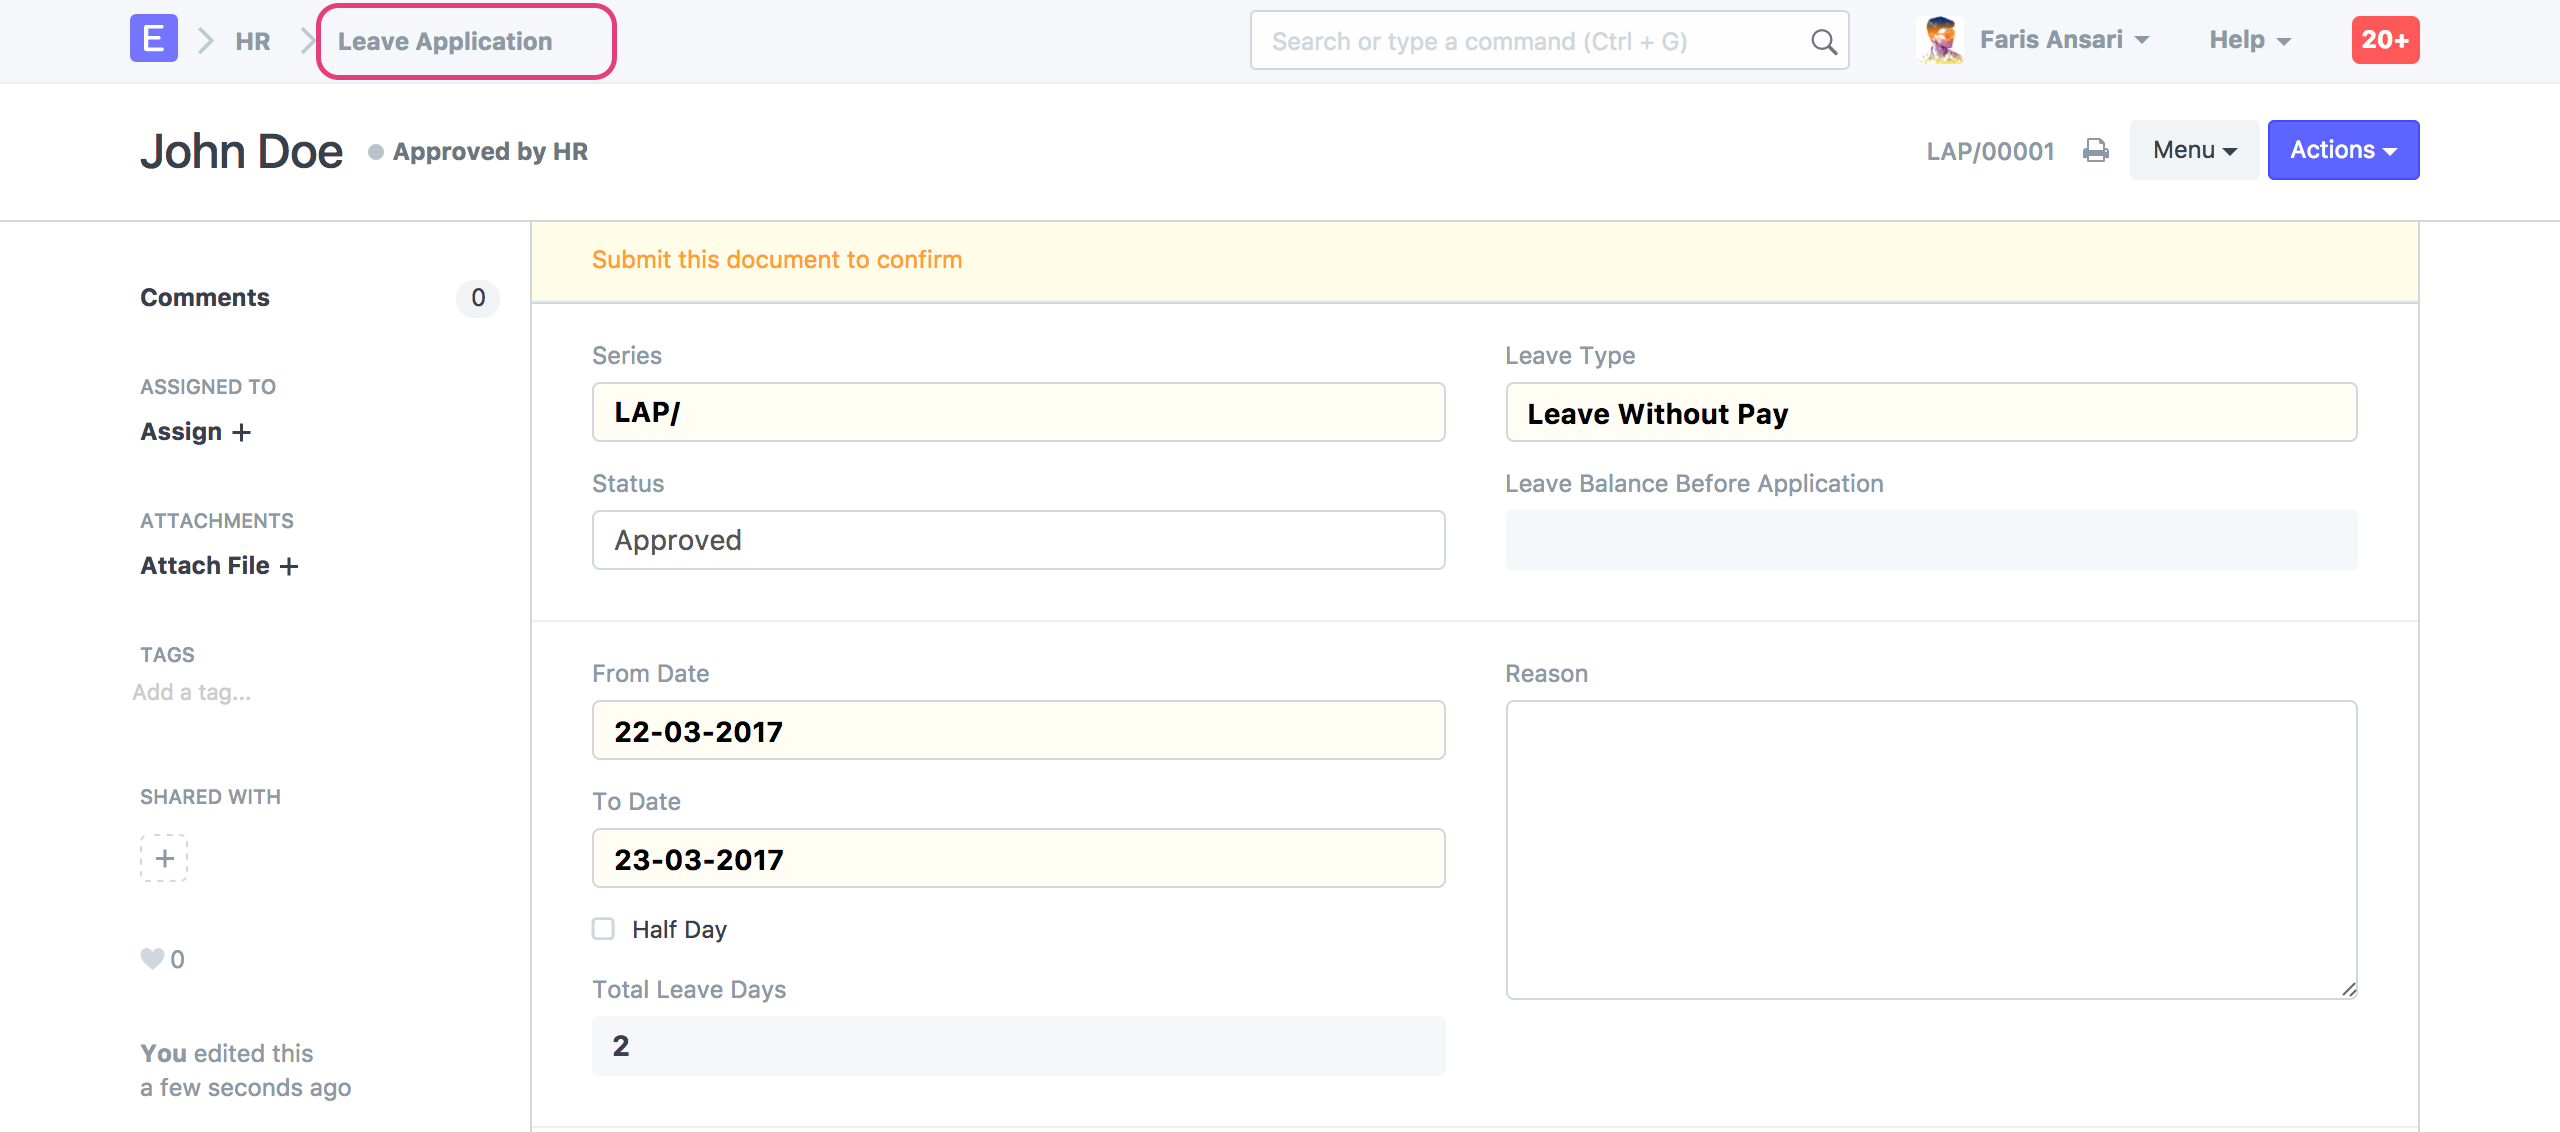Click the Leave Application breadcrumb

445,41
